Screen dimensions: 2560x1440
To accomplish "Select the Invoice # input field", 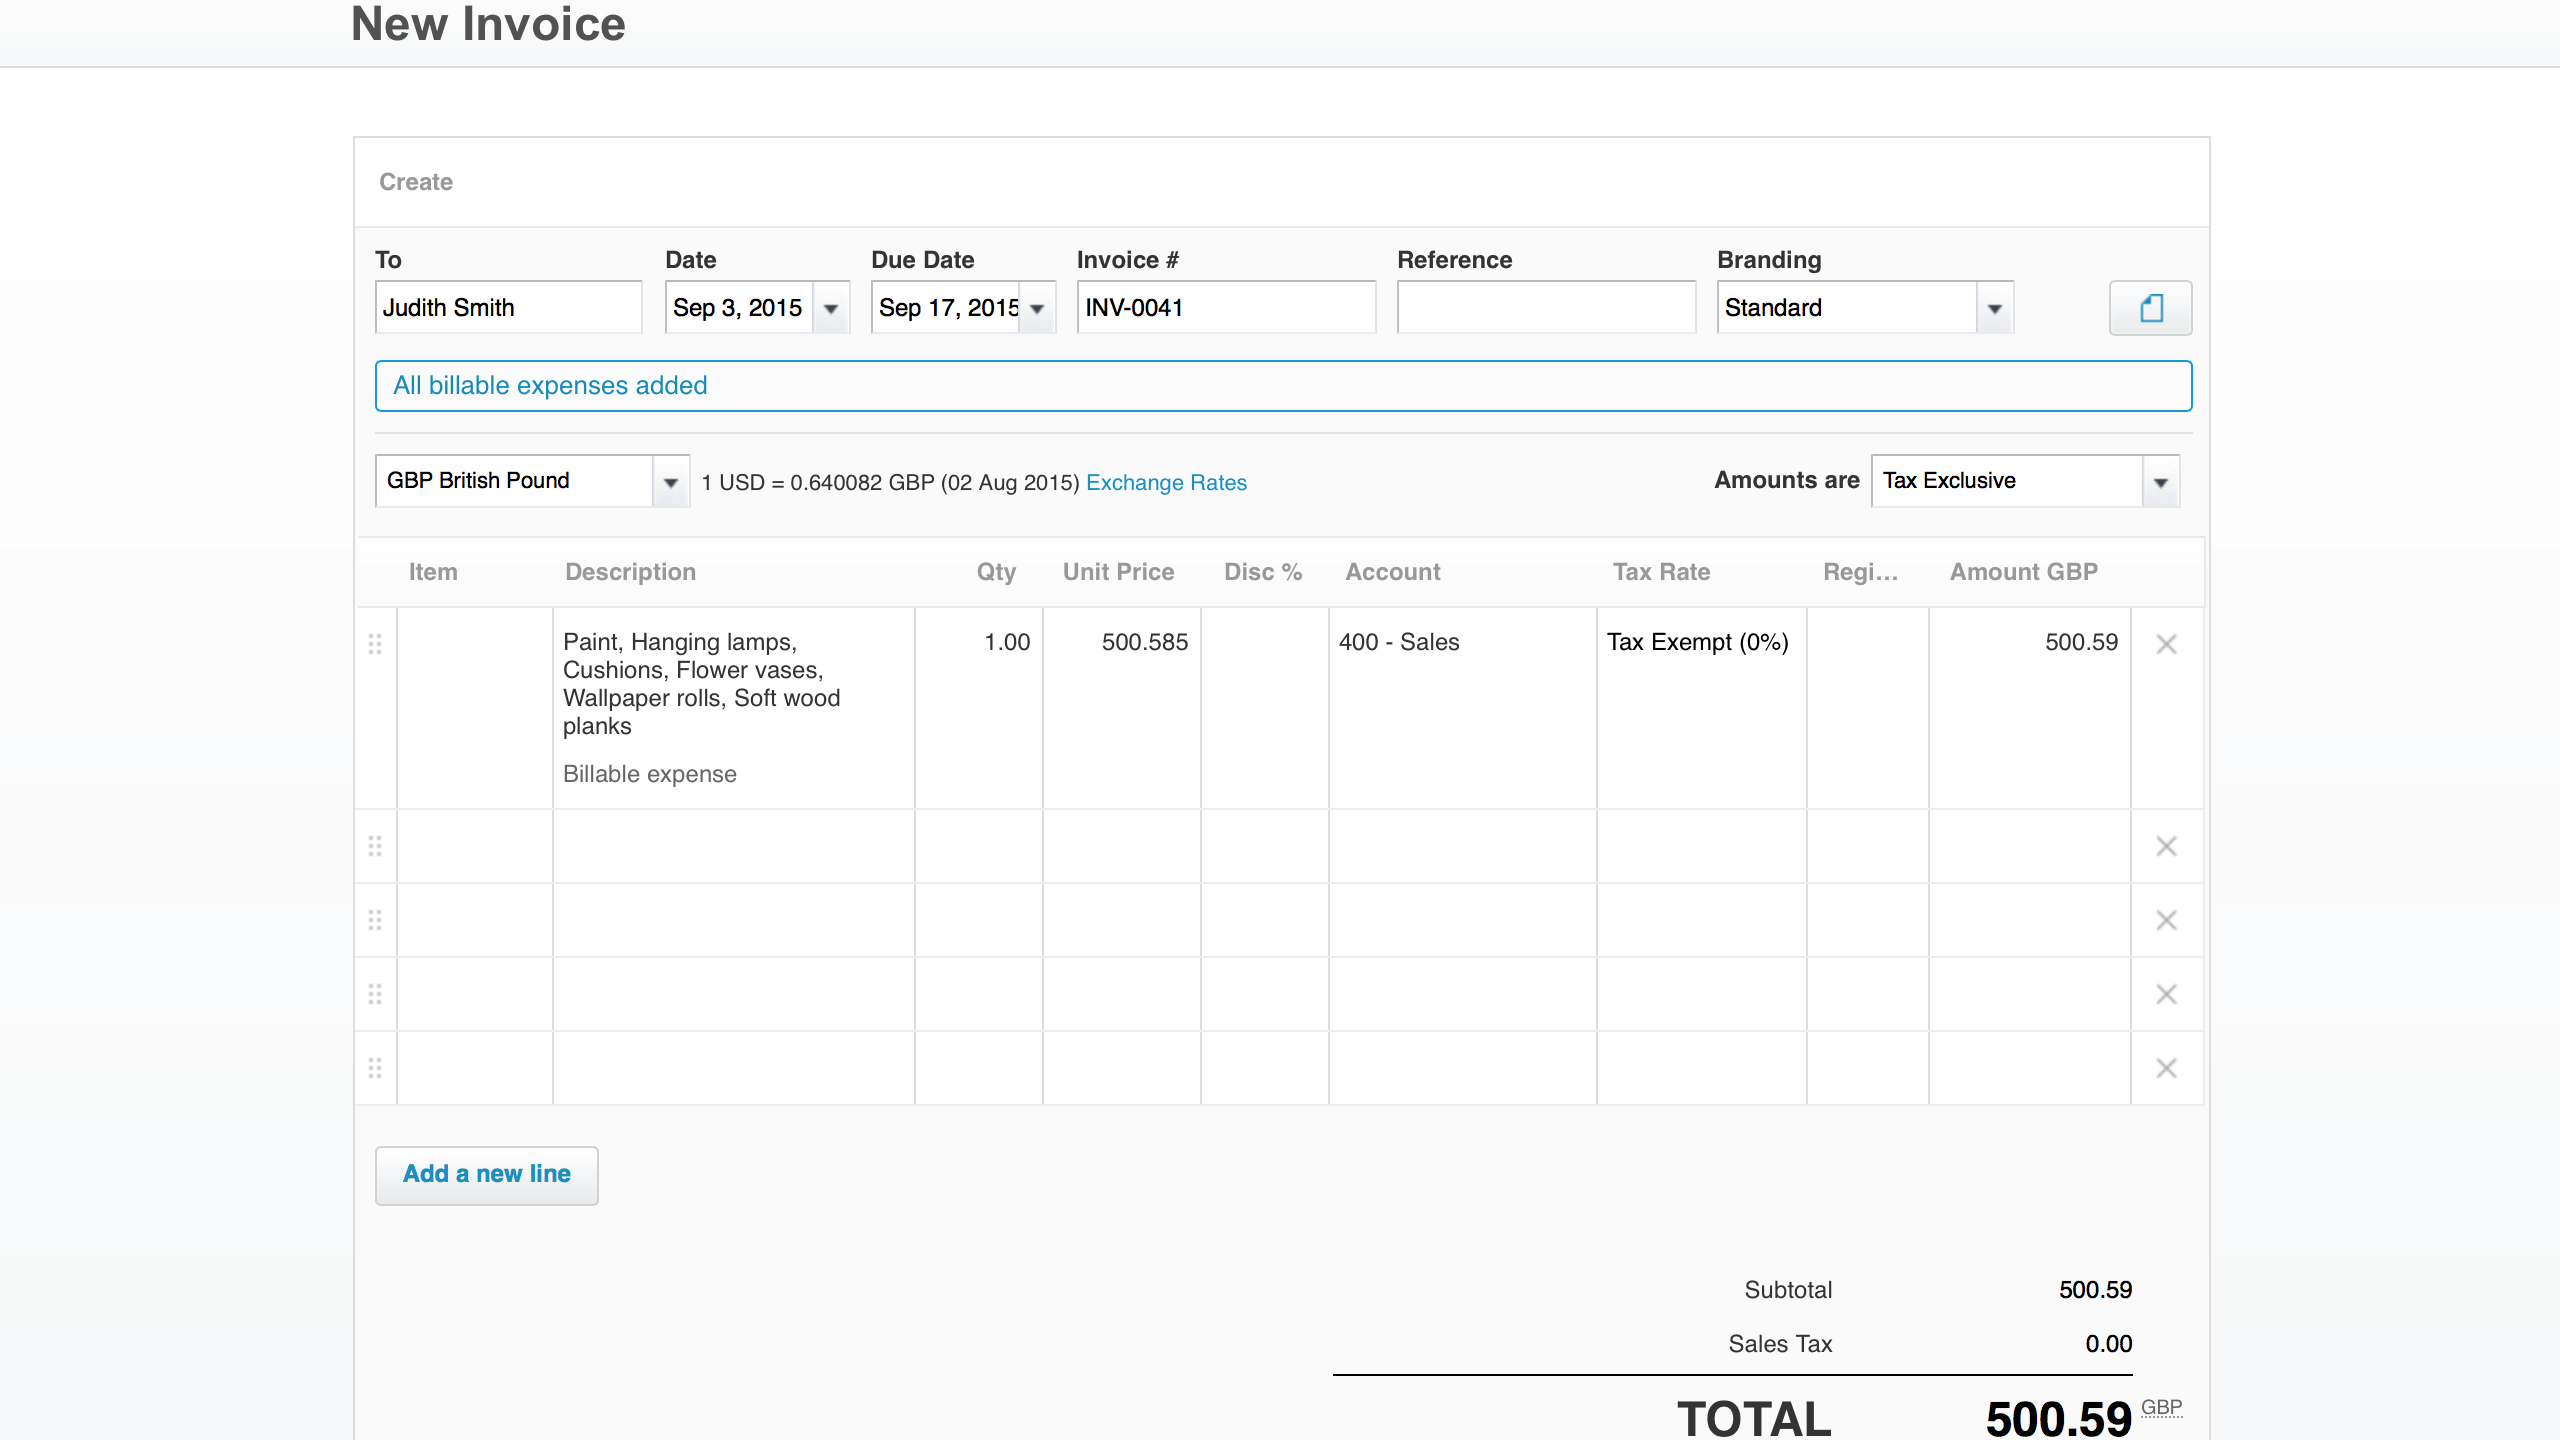I will (1225, 308).
